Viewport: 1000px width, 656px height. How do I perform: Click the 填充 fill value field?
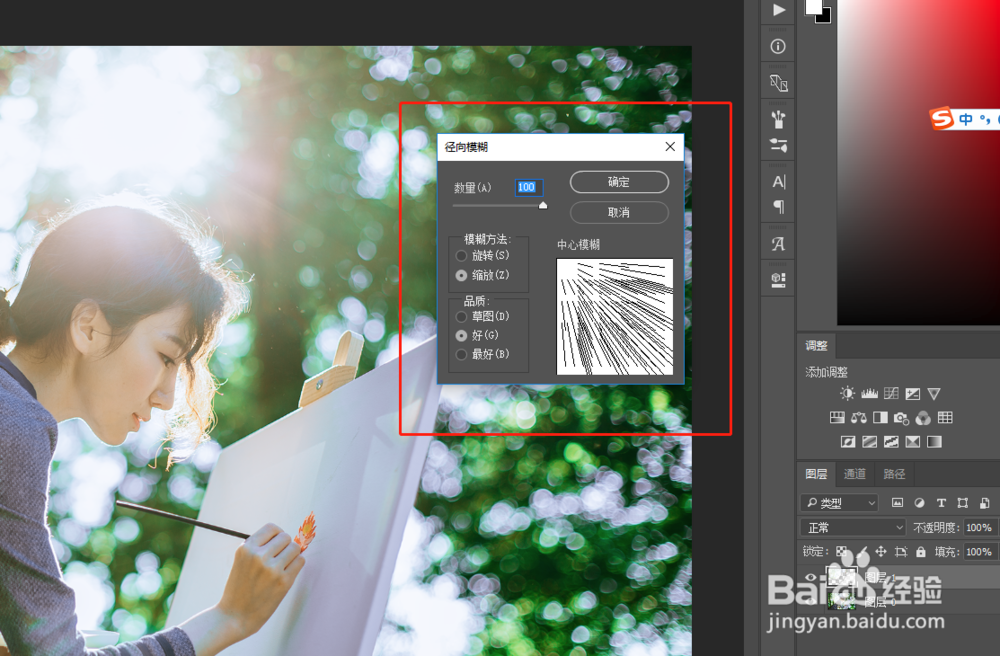[x=980, y=551]
